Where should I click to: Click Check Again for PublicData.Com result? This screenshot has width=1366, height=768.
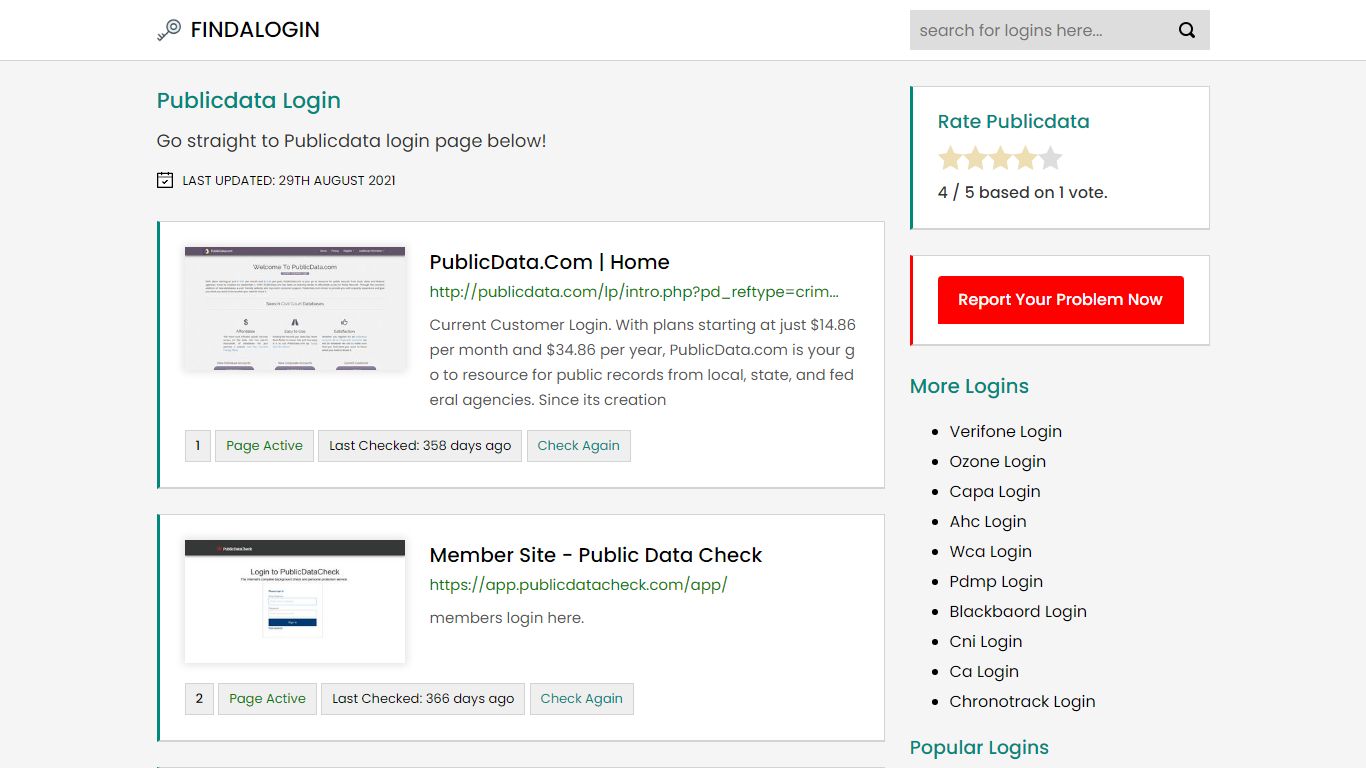coord(578,446)
